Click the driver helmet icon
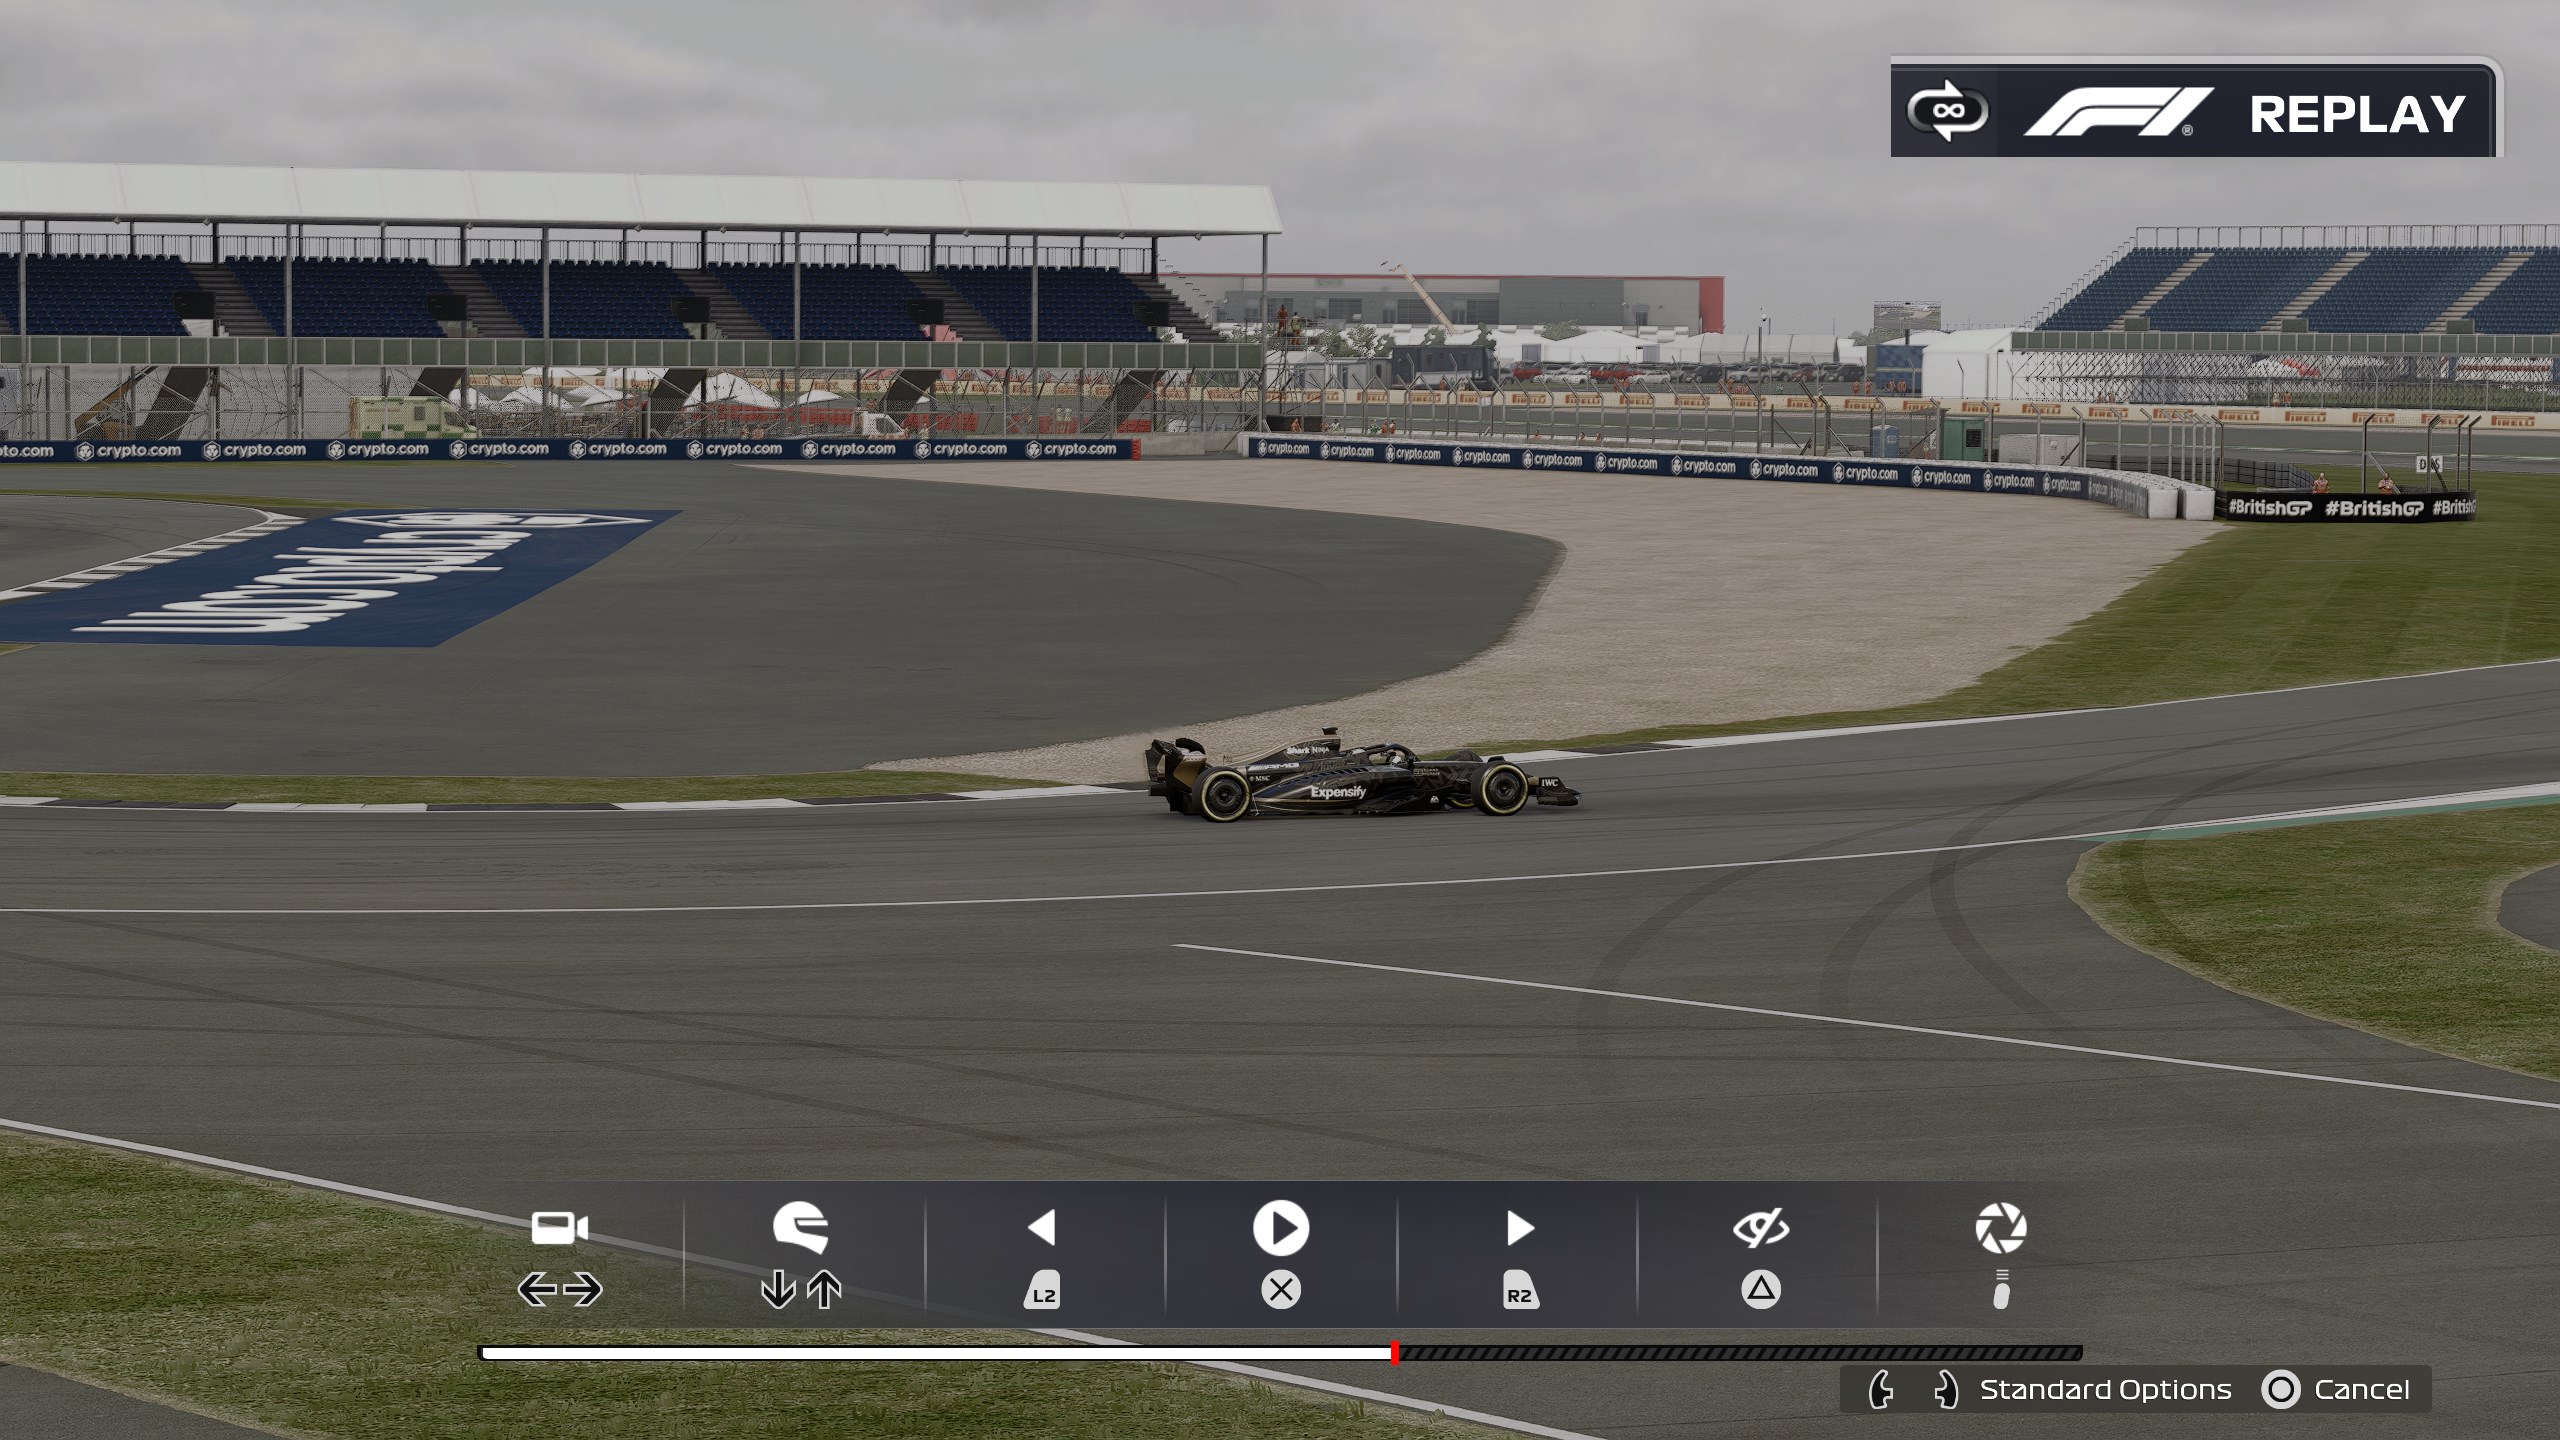Screen dimensions: 2560x1440 (x=801, y=1228)
